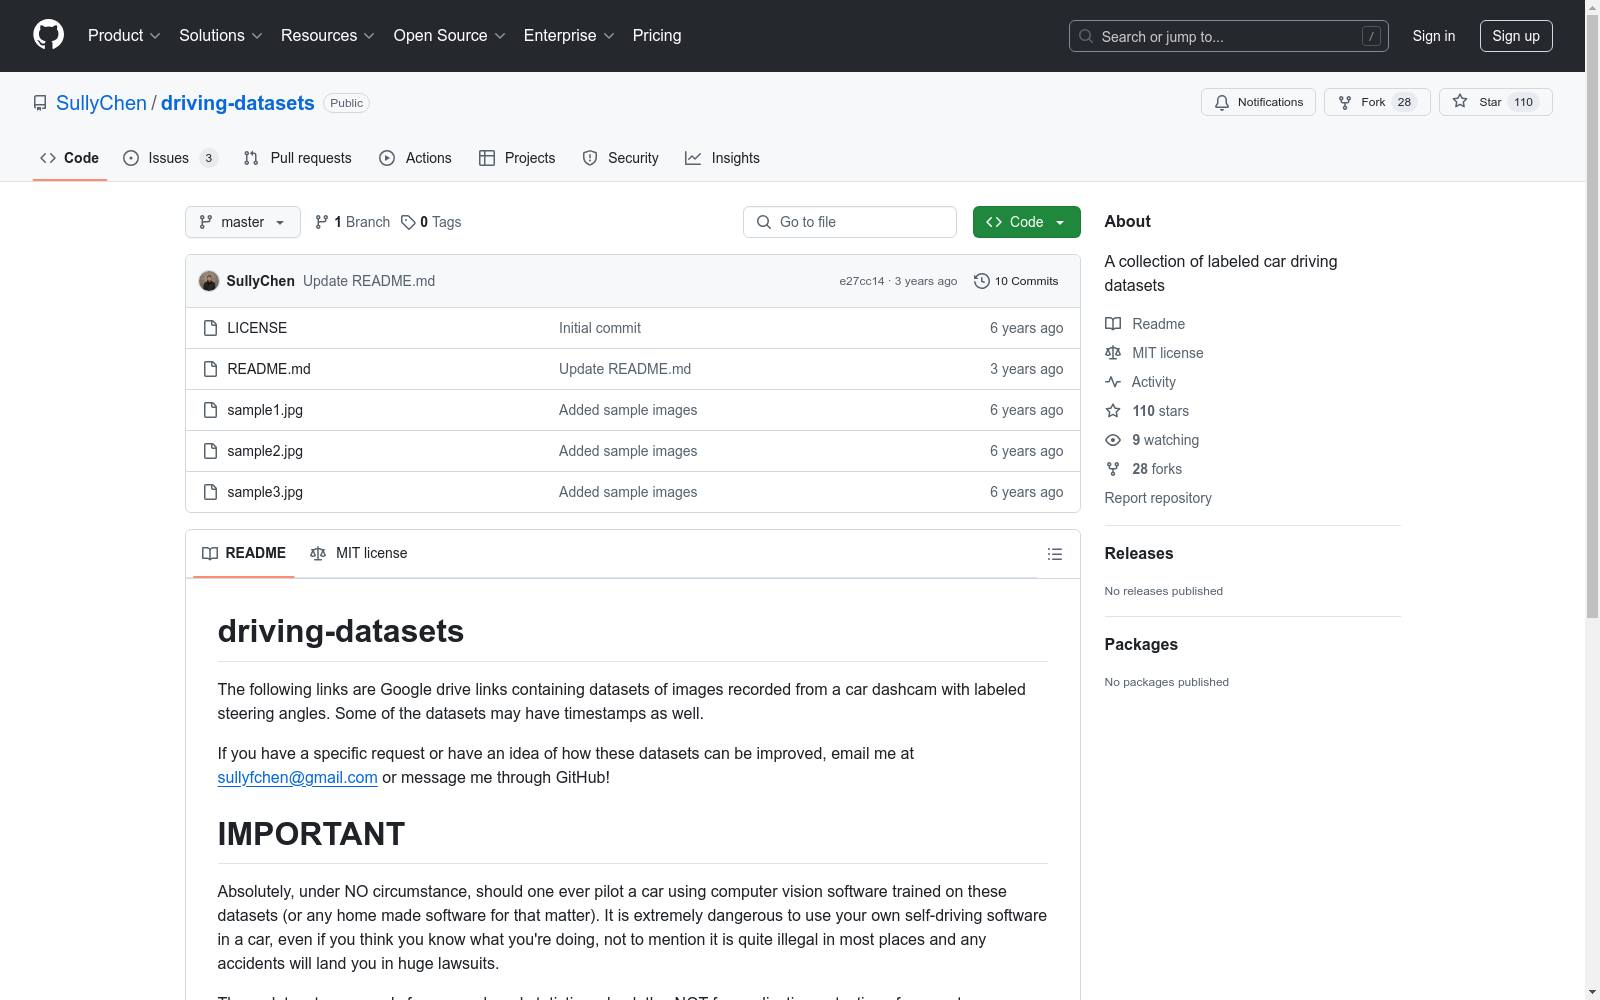Click the fork icon beside 28 forks
The width and height of the screenshot is (1600, 1000).
click(1113, 469)
